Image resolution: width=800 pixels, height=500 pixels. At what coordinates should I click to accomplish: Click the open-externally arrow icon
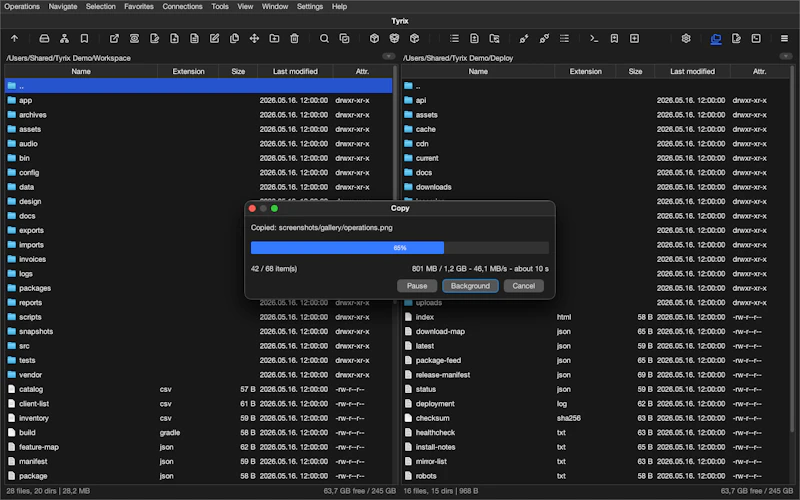tap(114, 38)
